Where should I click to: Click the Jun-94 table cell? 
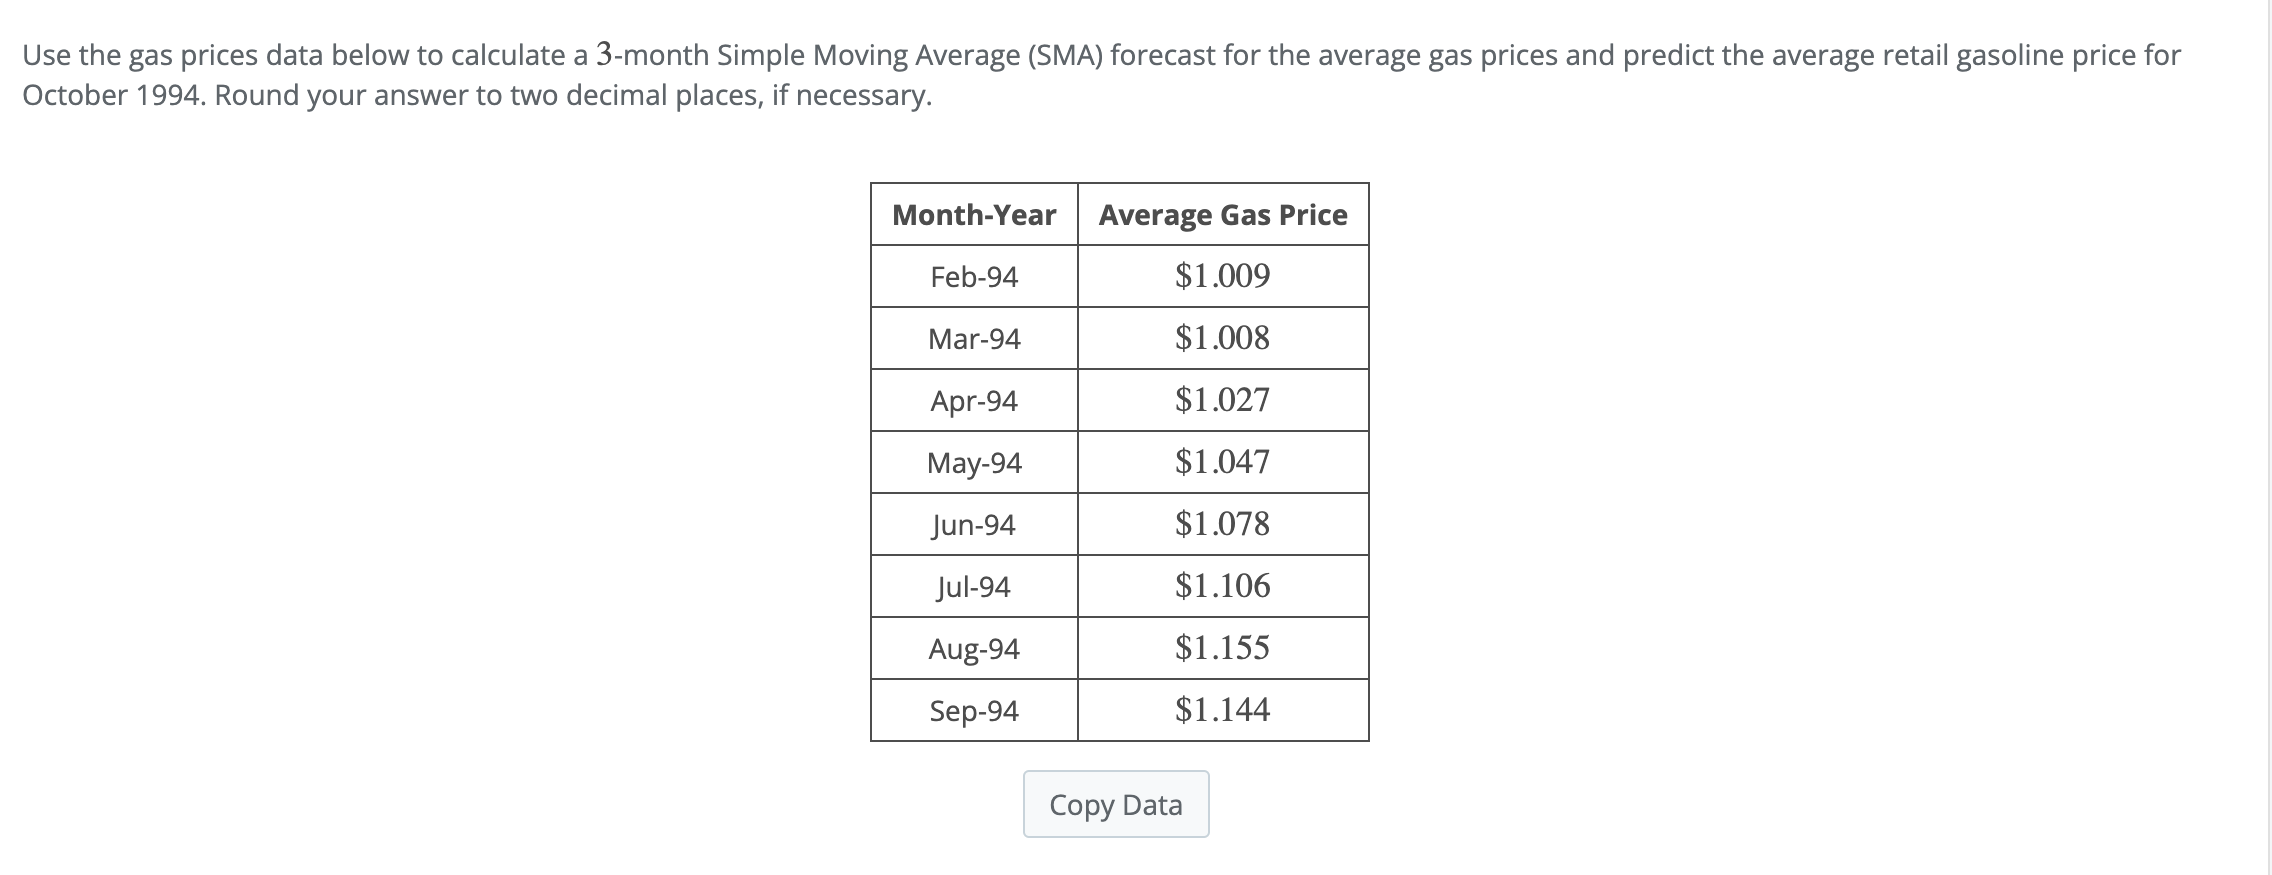(x=973, y=524)
